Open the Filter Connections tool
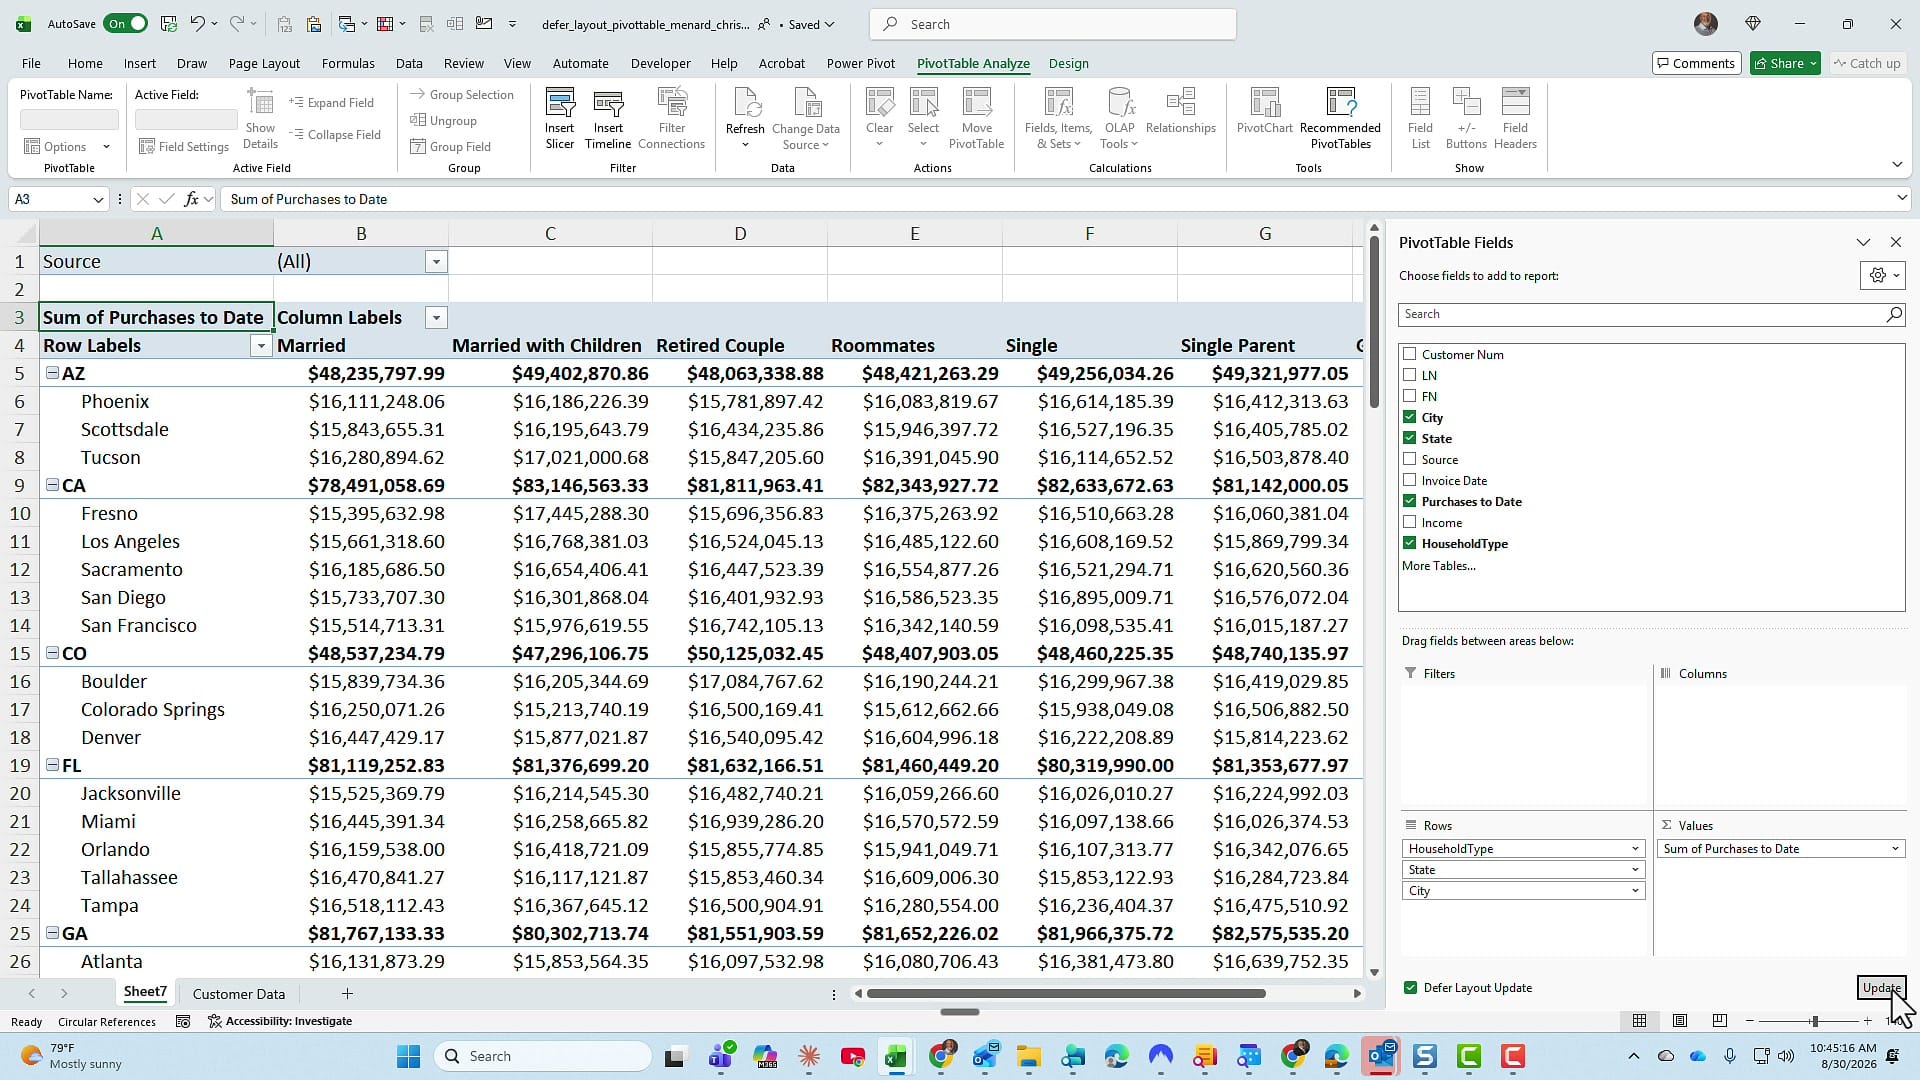1920x1080 pixels. (672, 118)
